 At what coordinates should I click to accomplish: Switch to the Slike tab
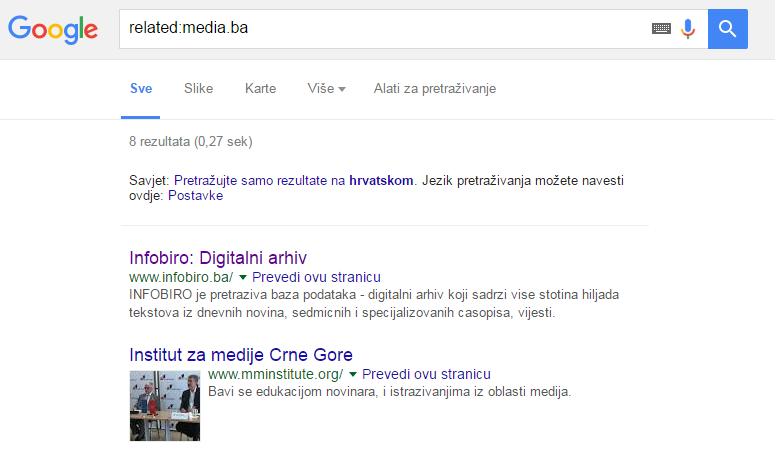[198, 88]
